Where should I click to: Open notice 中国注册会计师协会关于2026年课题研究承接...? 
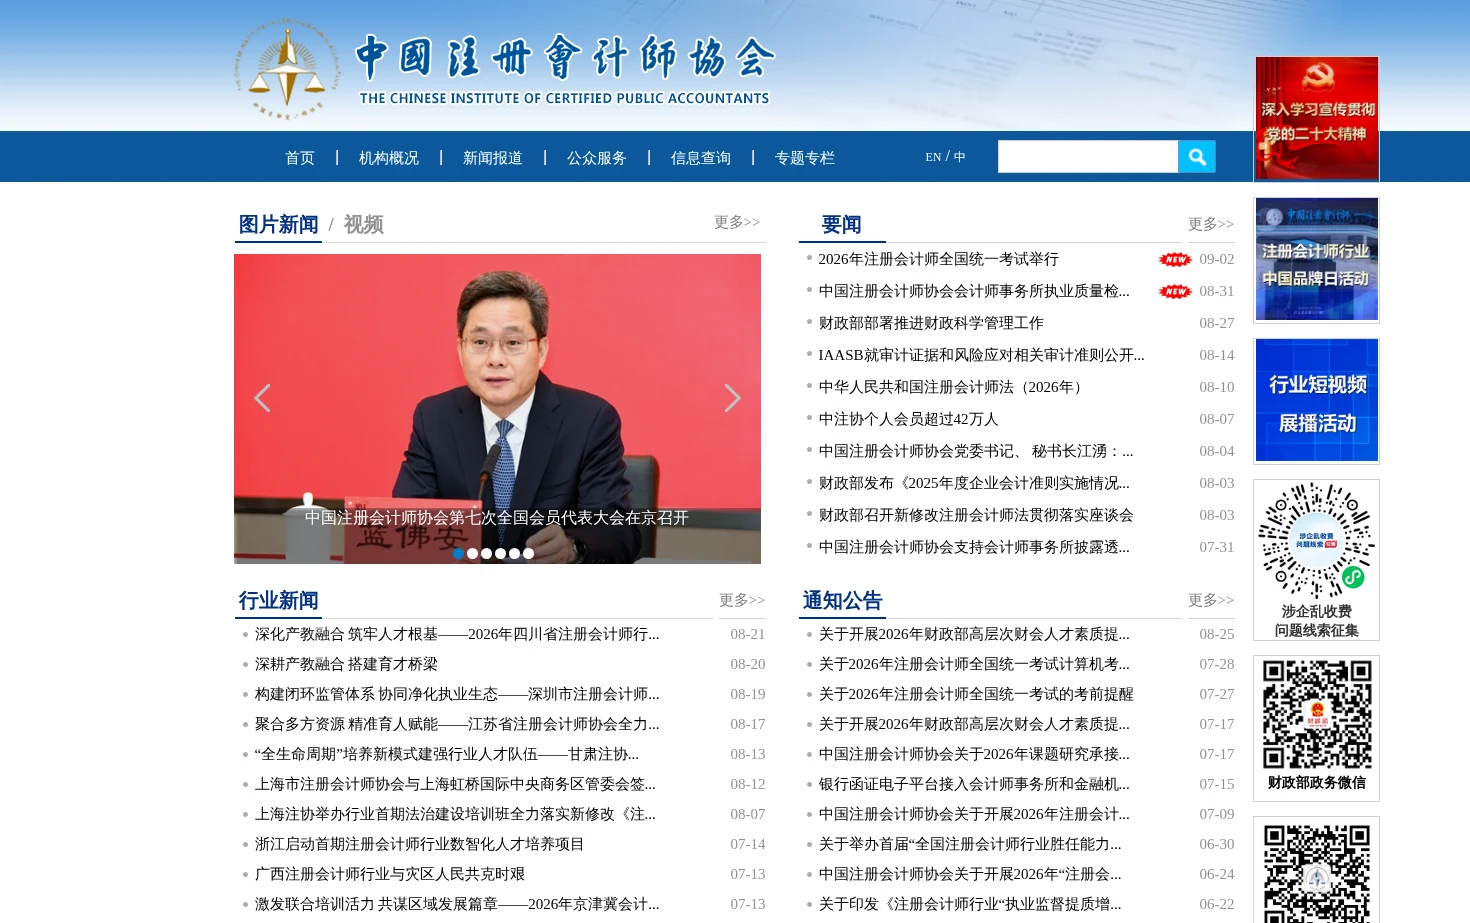pyautogui.click(x=974, y=754)
